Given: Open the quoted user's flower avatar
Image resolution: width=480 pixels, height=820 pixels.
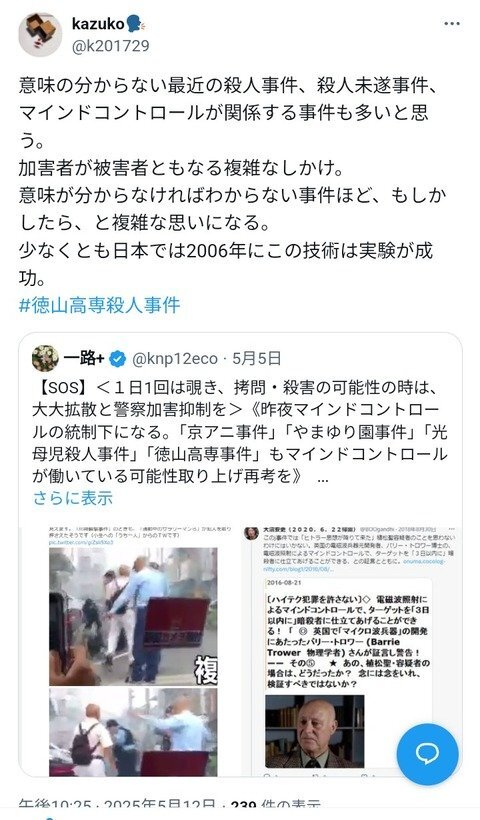Looking at the screenshot, I should [x=45, y=359].
